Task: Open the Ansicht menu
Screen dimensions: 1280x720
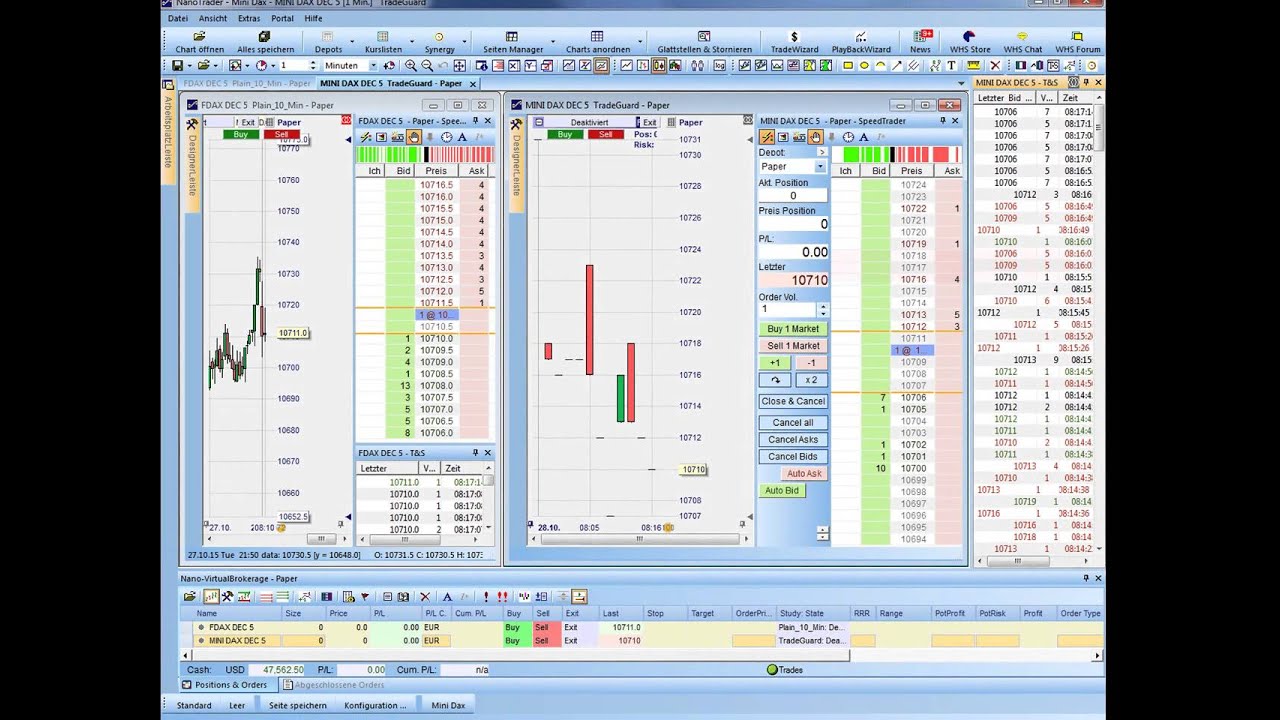Action: point(213,18)
